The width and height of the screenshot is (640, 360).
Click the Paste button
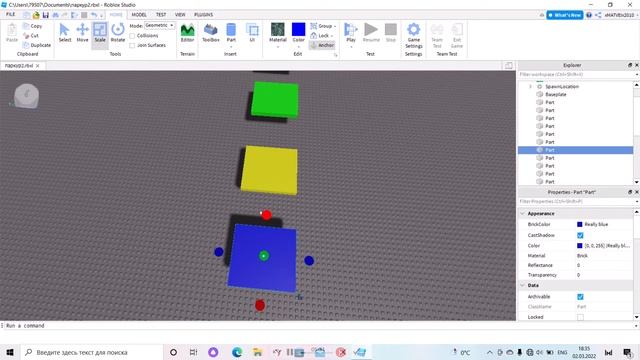click(x=12, y=33)
